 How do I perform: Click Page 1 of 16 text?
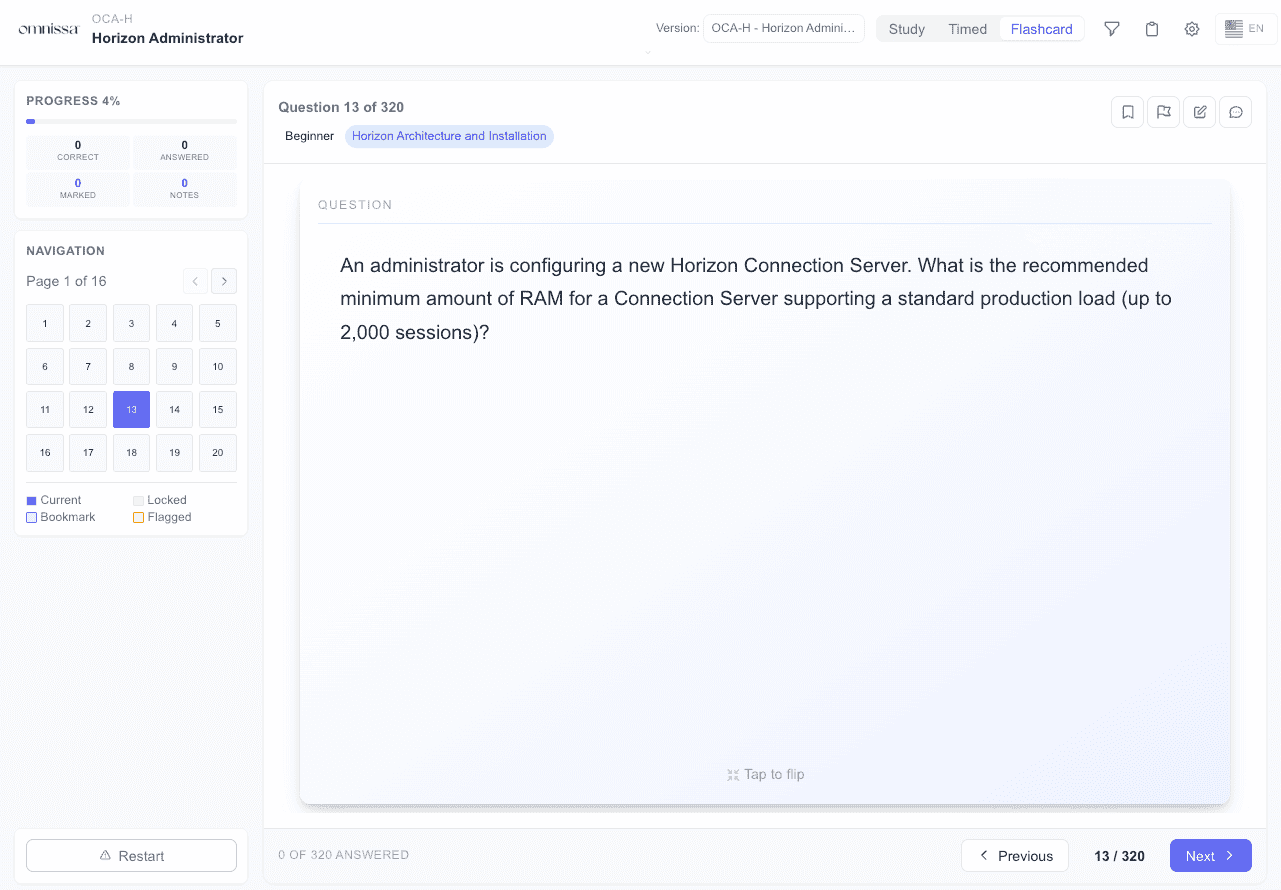tap(66, 281)
